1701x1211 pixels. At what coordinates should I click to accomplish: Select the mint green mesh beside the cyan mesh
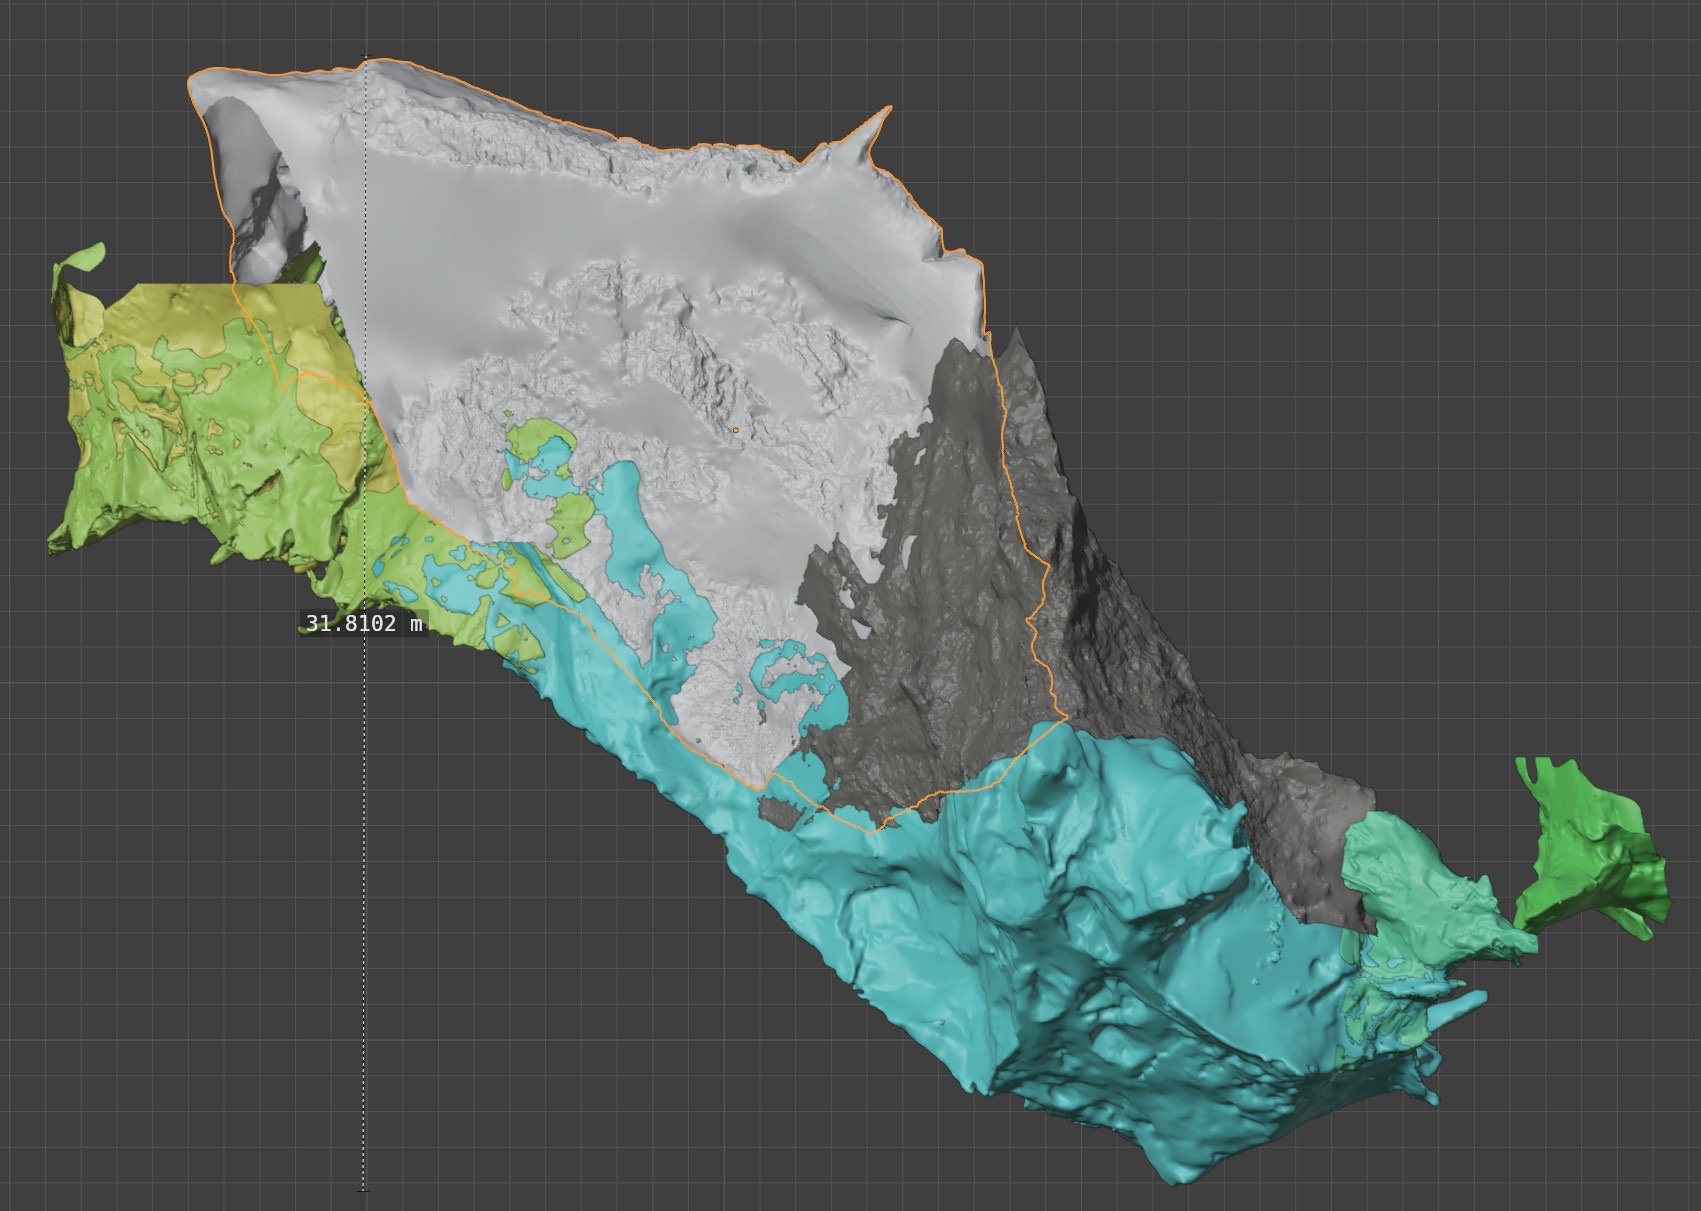1410,880
